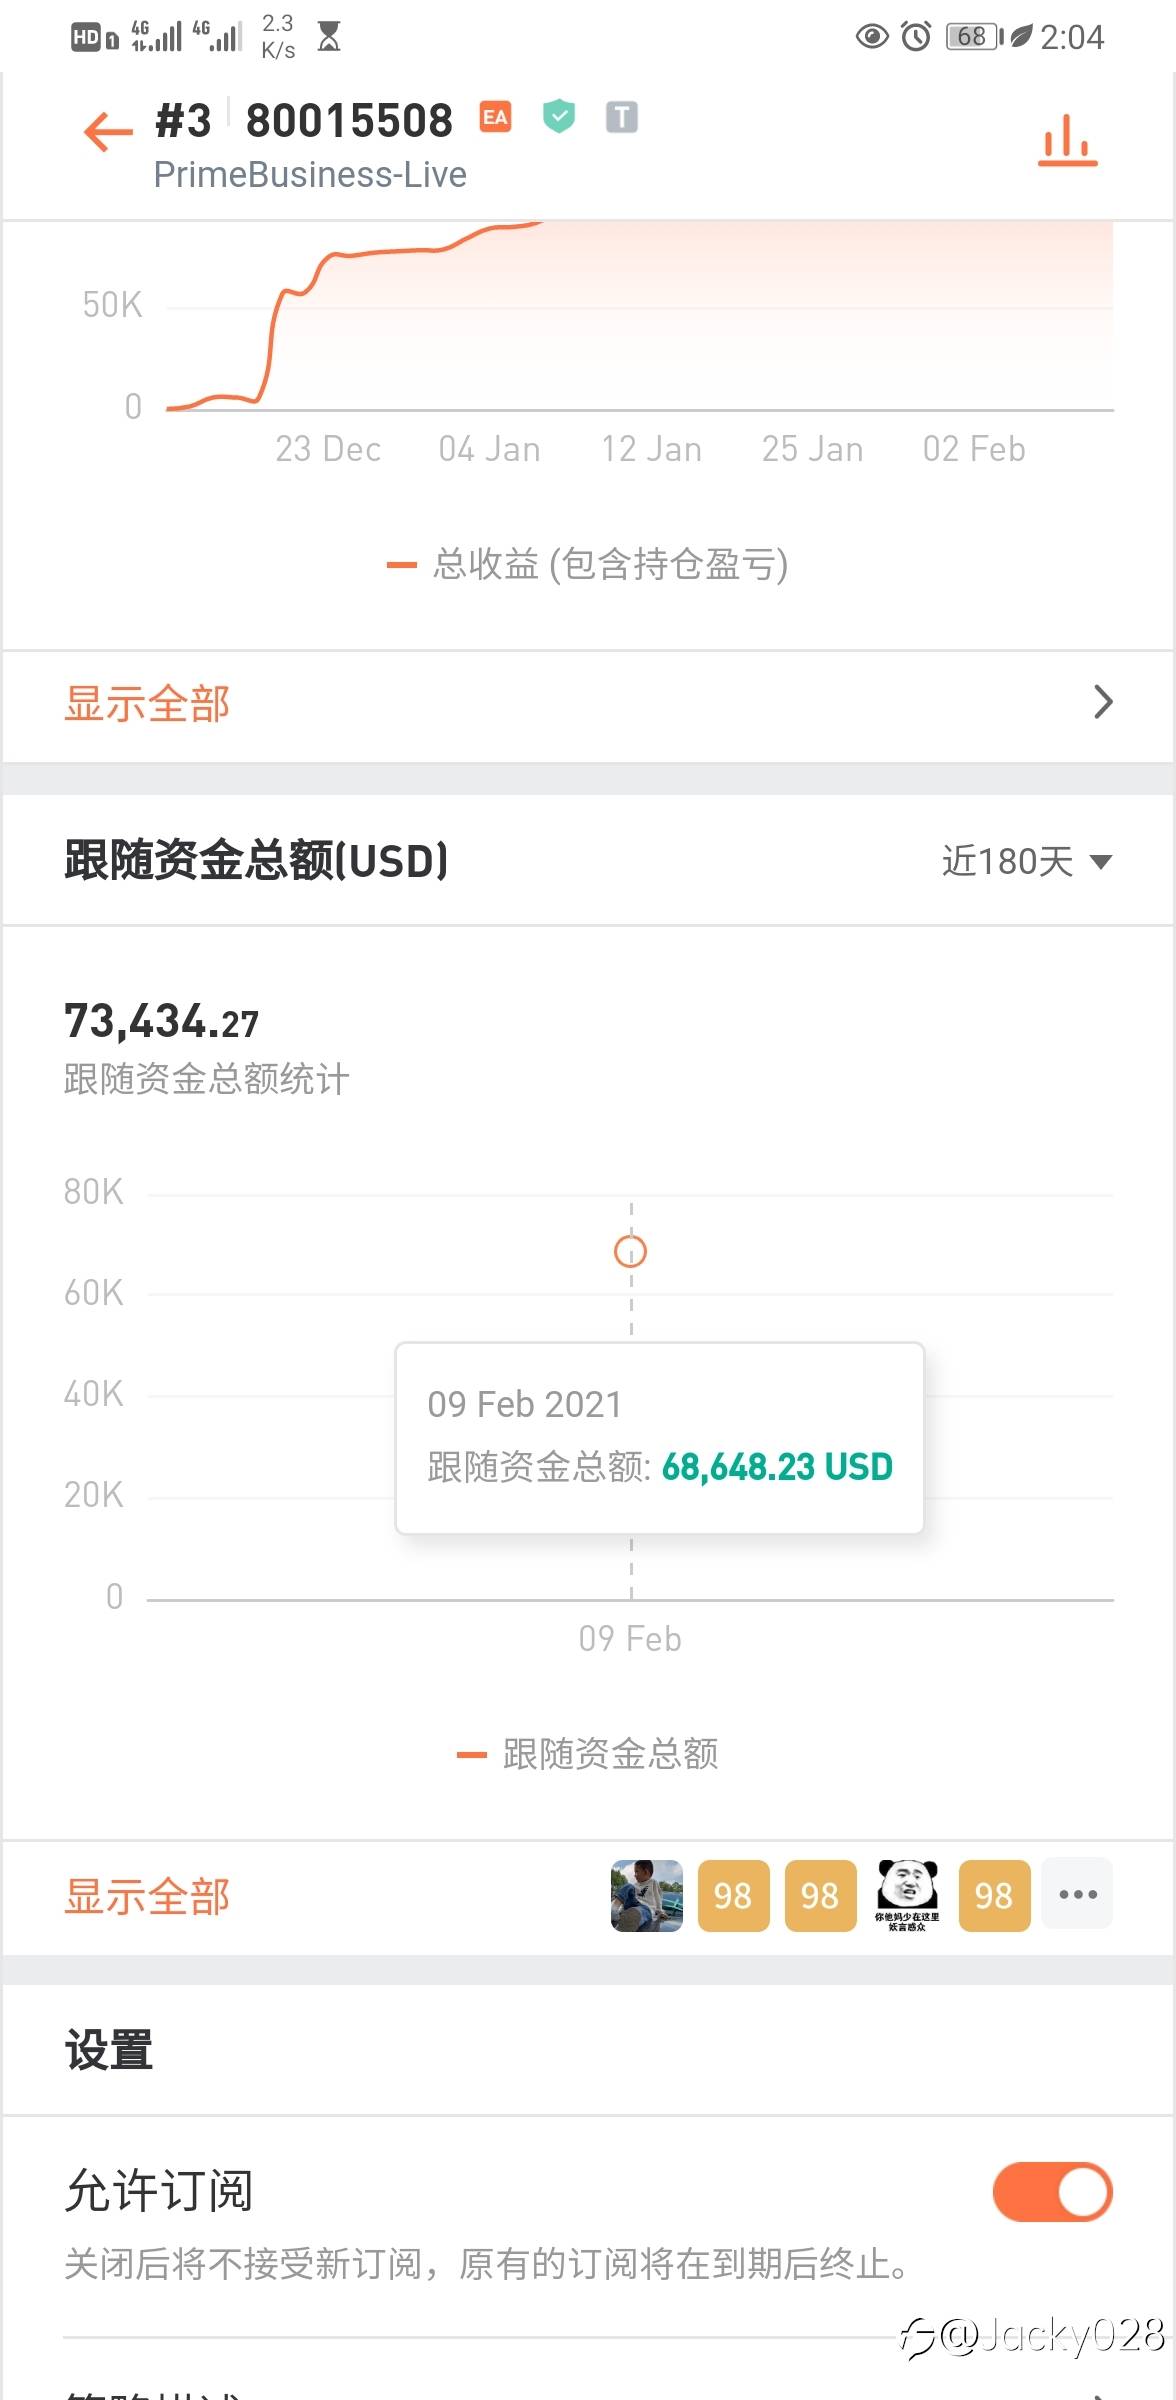Screen dimensions: 1176x2400
Task: Tap the orange back arrow
Action: [x=108, y=131]
